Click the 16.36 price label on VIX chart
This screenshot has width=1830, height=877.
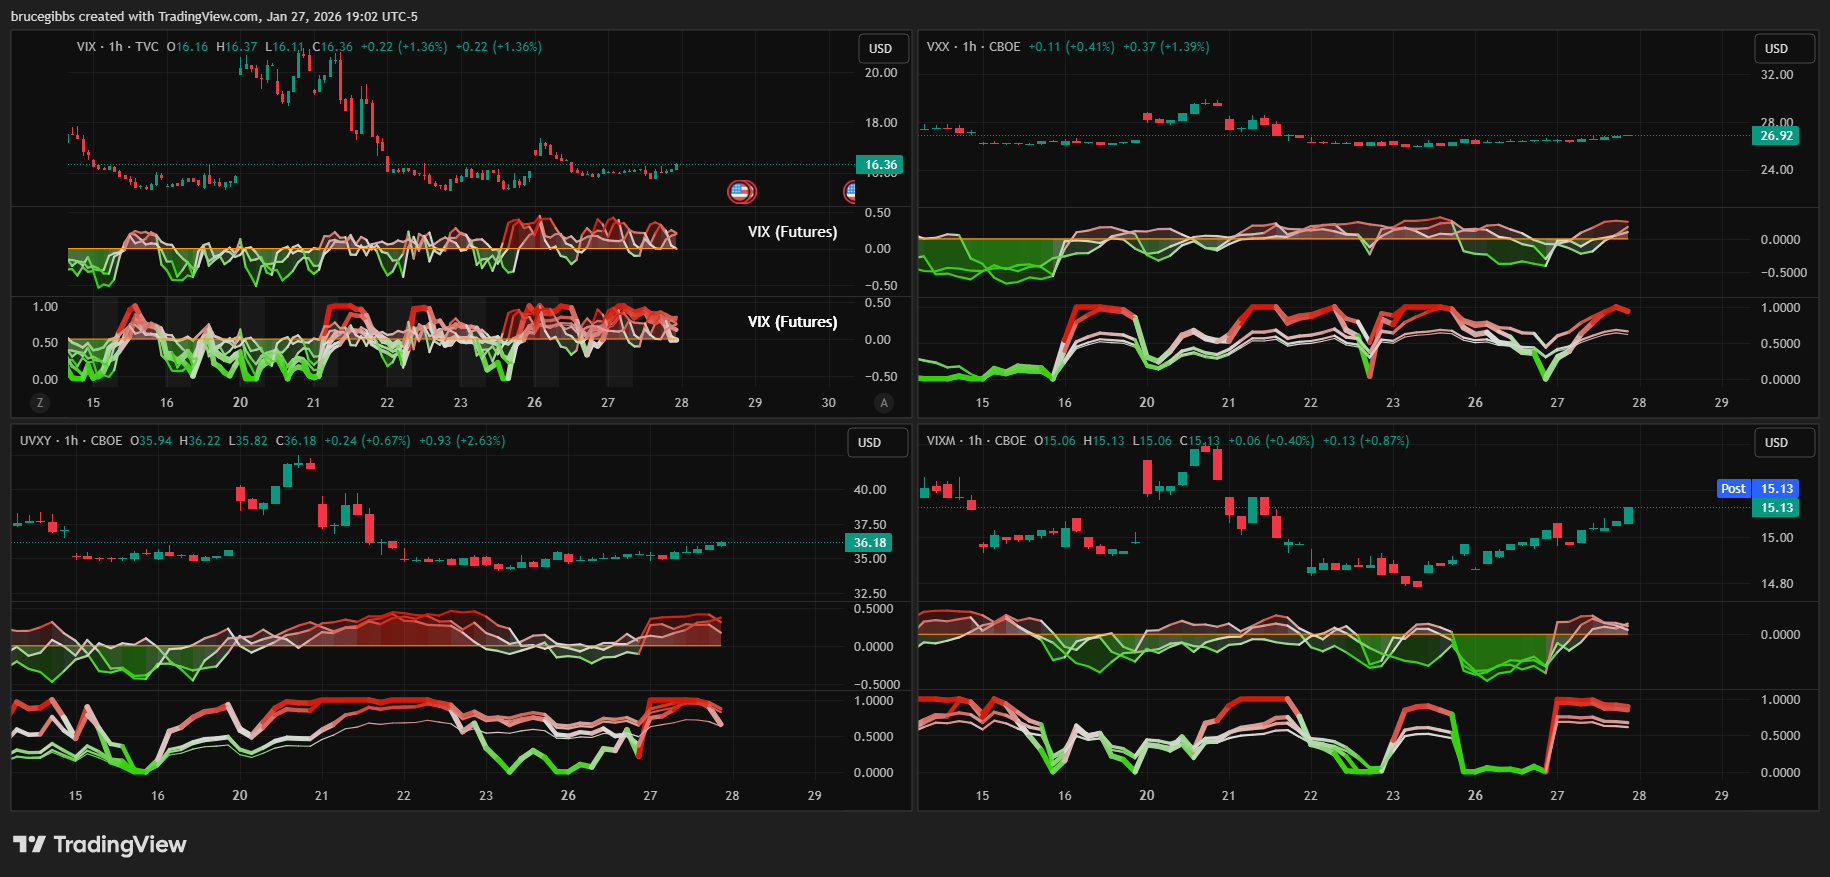tap(880, 165)
